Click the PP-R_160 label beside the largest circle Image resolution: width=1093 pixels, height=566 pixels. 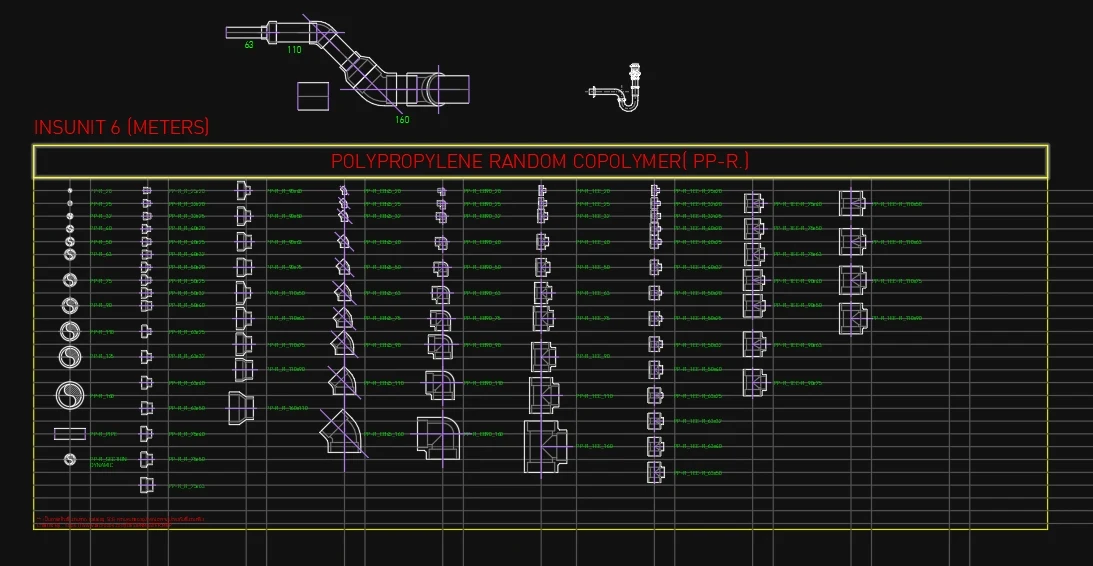[103, 396]
